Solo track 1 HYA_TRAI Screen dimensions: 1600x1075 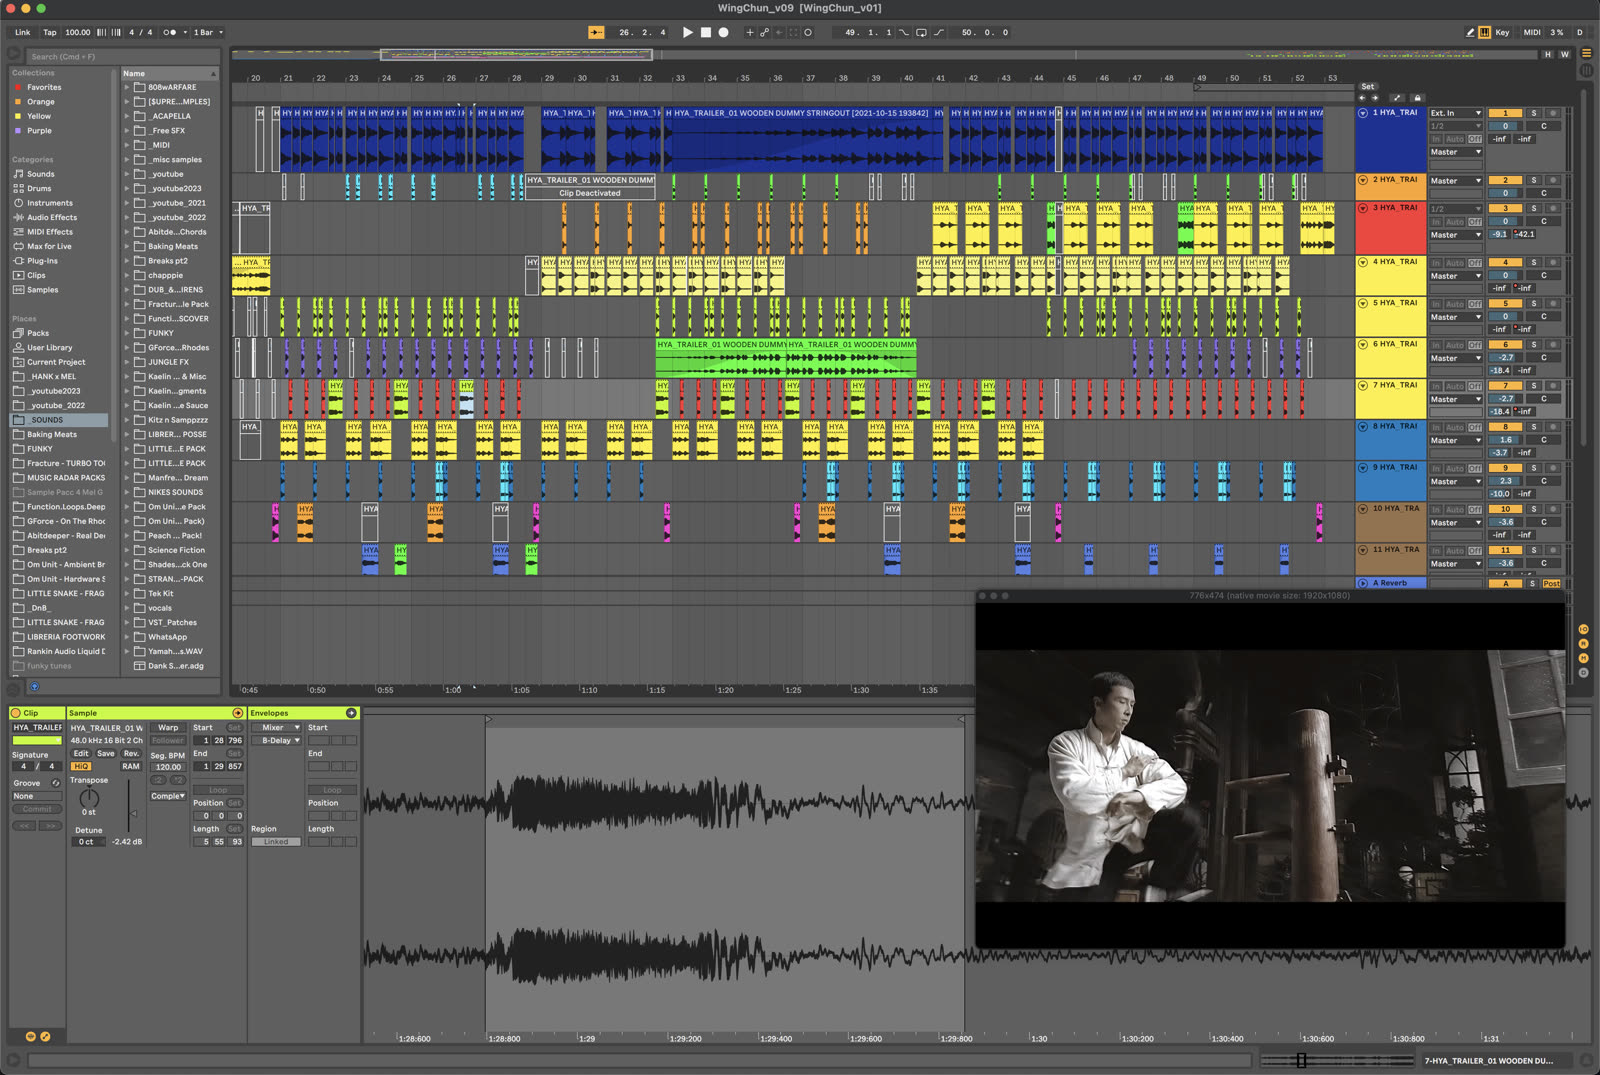coord(1533,113)
